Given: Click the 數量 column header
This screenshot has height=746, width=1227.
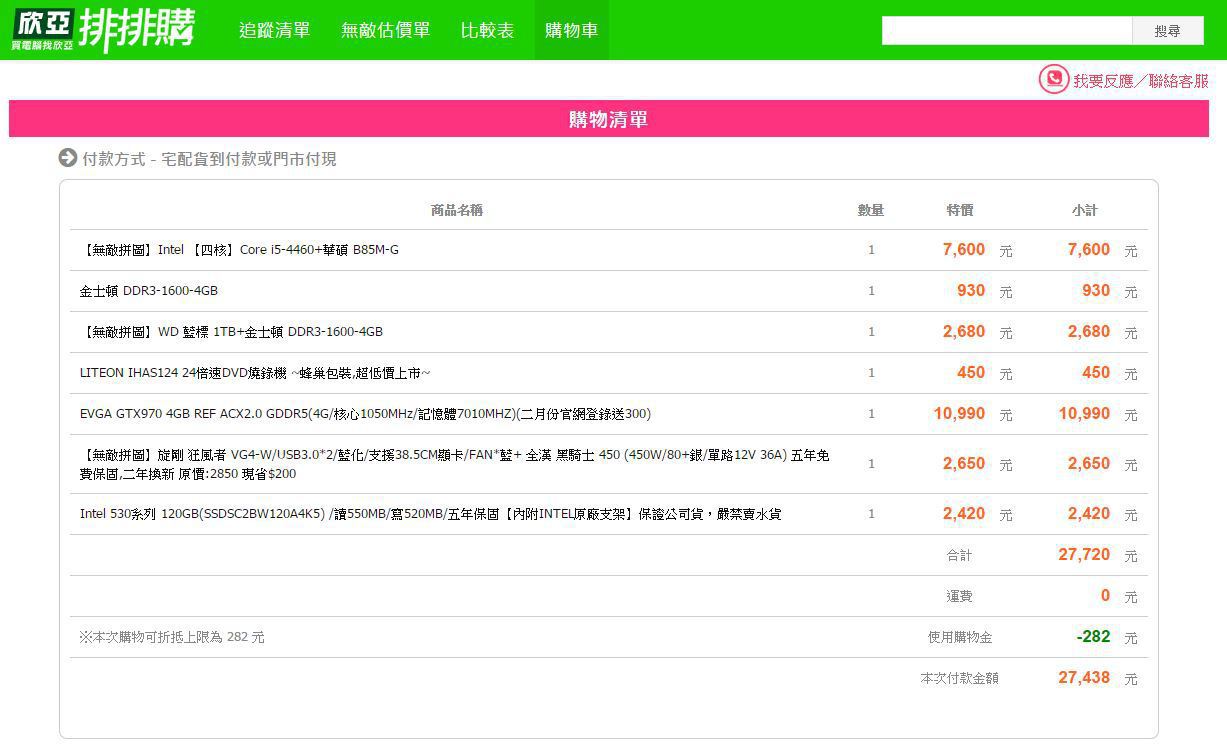Looking at the screenshot, I should pyautogui.click(x=871, y=210).
